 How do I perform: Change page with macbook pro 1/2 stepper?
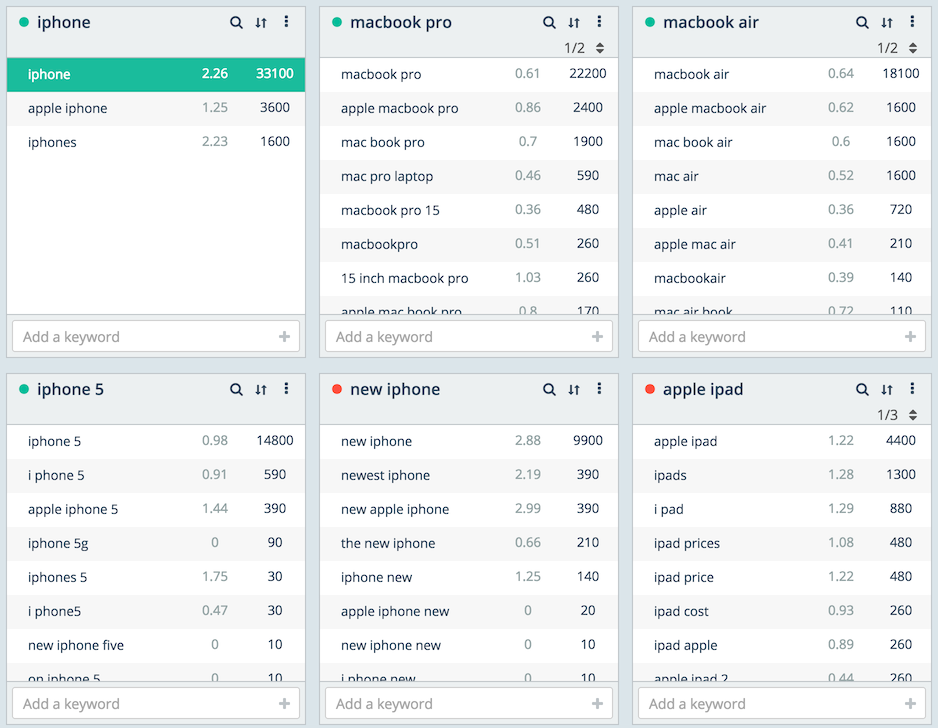(599, 48)
